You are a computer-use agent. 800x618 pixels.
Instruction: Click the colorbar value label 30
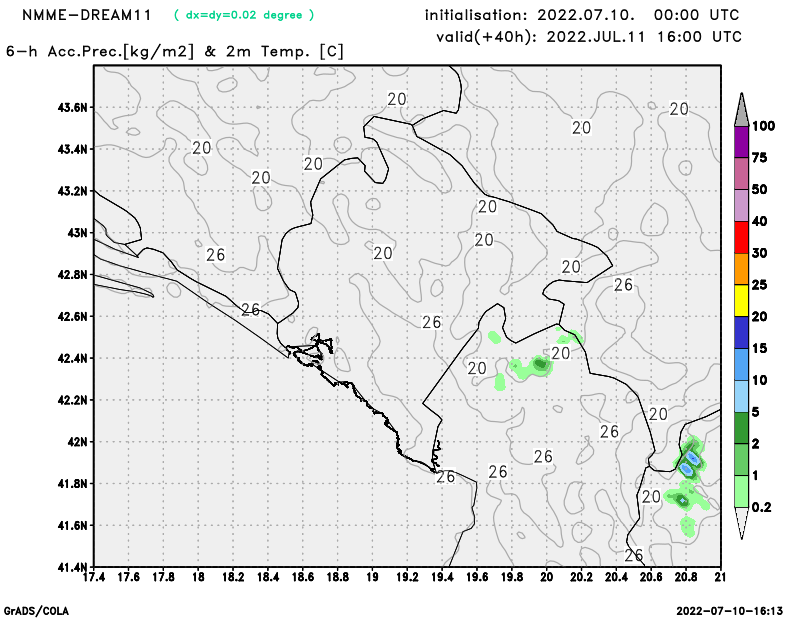coord(760,253)
